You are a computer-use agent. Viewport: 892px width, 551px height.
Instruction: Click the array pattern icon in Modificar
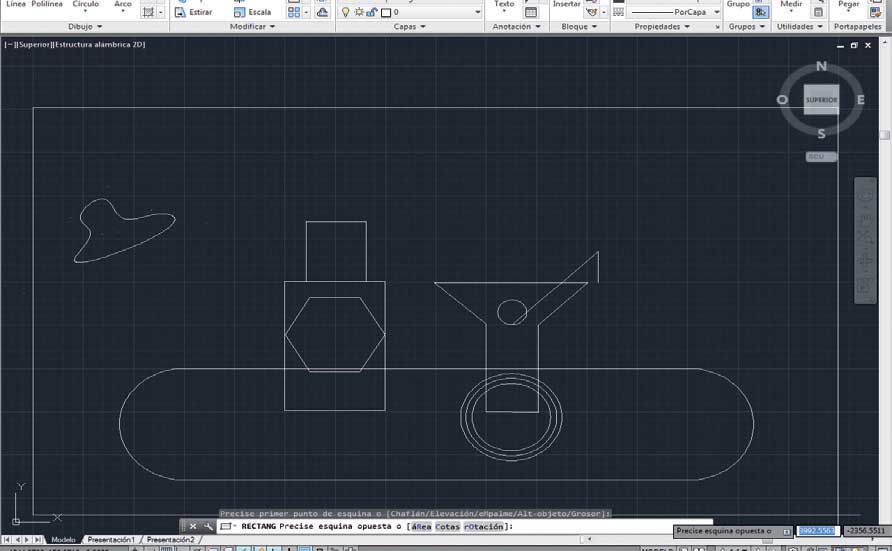pos(294,12)
